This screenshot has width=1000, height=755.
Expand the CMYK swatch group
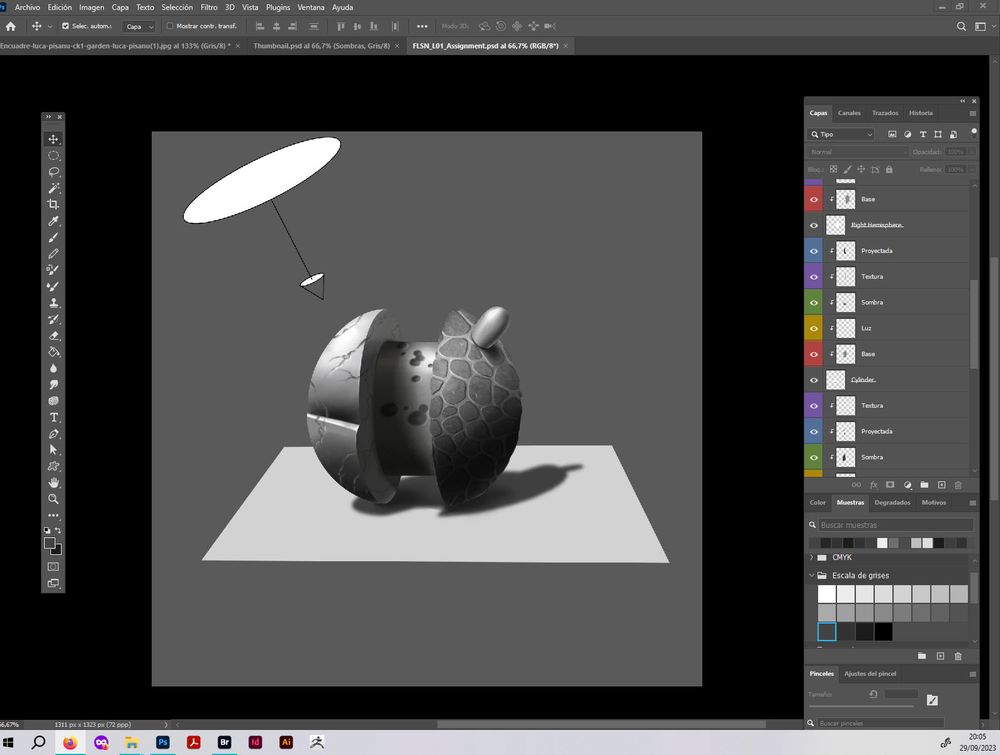[x=811, y=557]
